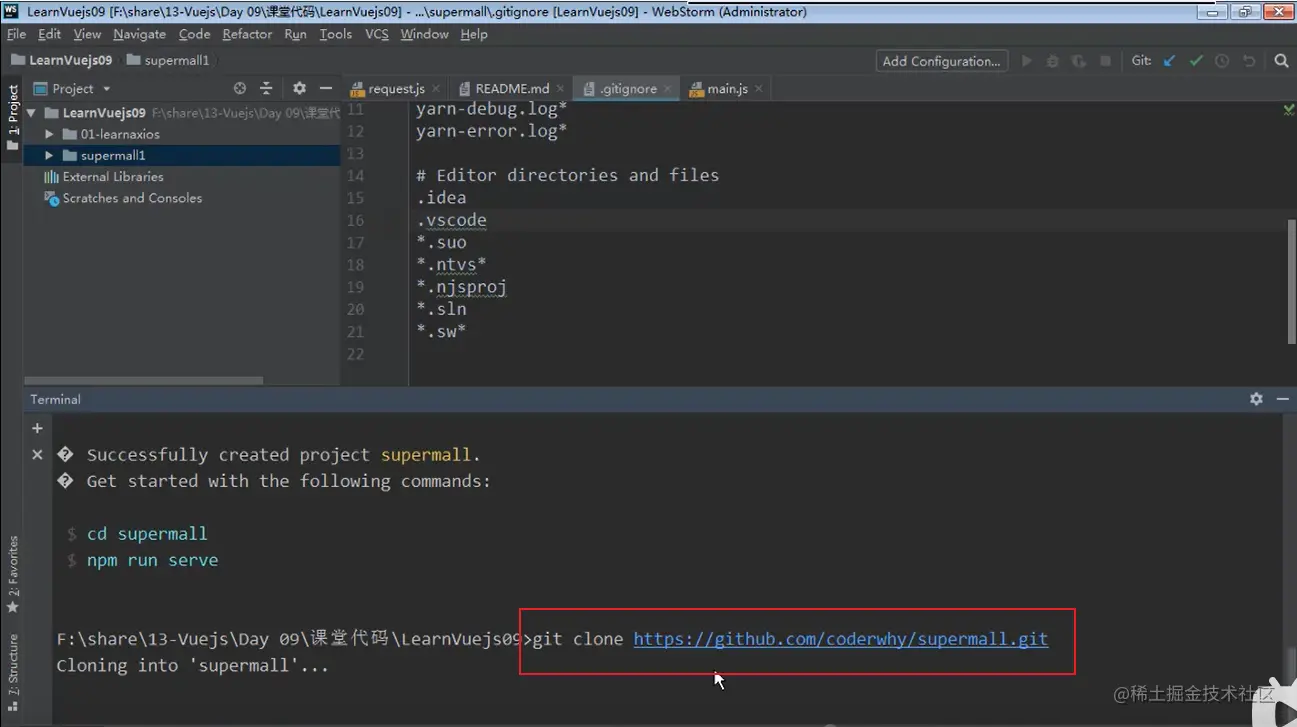Click 'npm run serve' text in terminal
1297x727 pixels.
pos(152,560)
